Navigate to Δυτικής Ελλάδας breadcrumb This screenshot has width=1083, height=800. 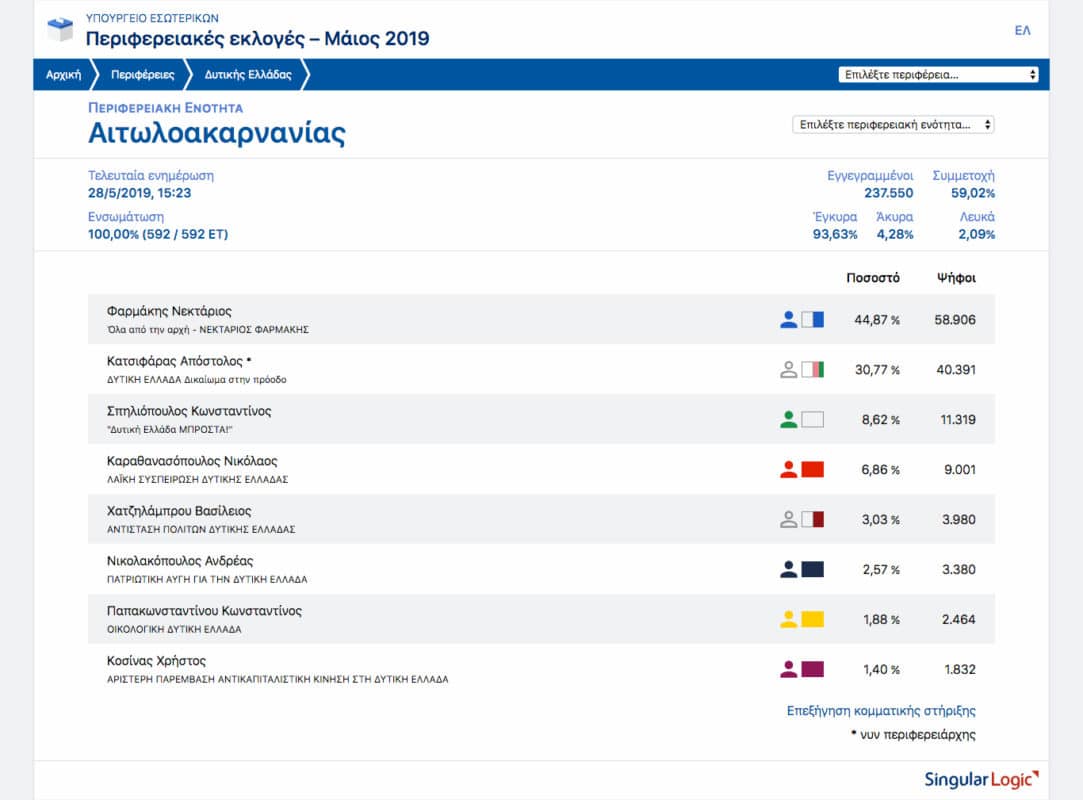tap(248, 75)
